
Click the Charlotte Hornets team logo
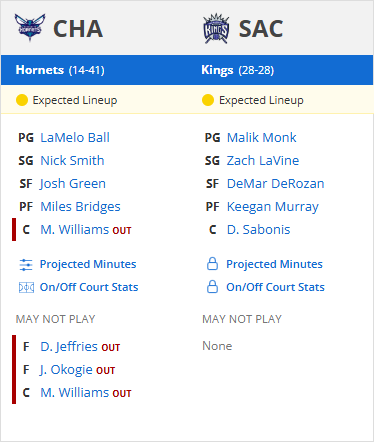pyautogui.click(x=30, y=28)
